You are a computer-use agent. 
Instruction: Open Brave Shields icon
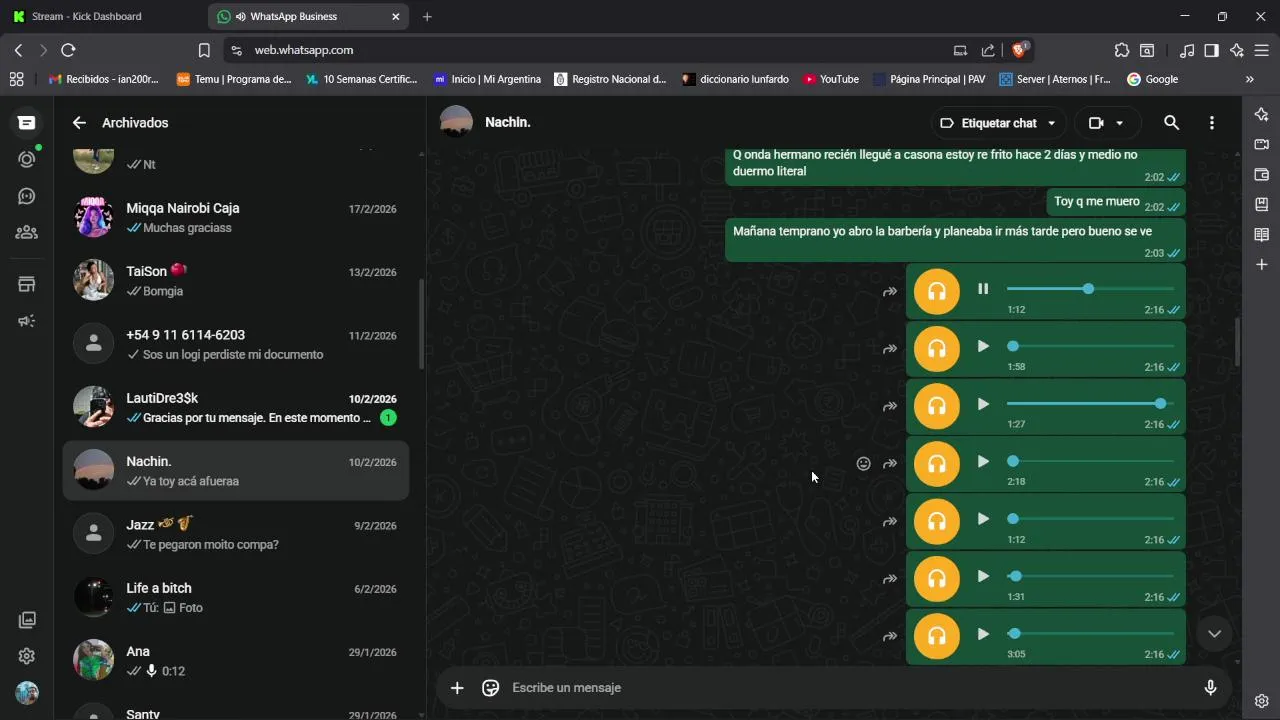point(1019,49)
